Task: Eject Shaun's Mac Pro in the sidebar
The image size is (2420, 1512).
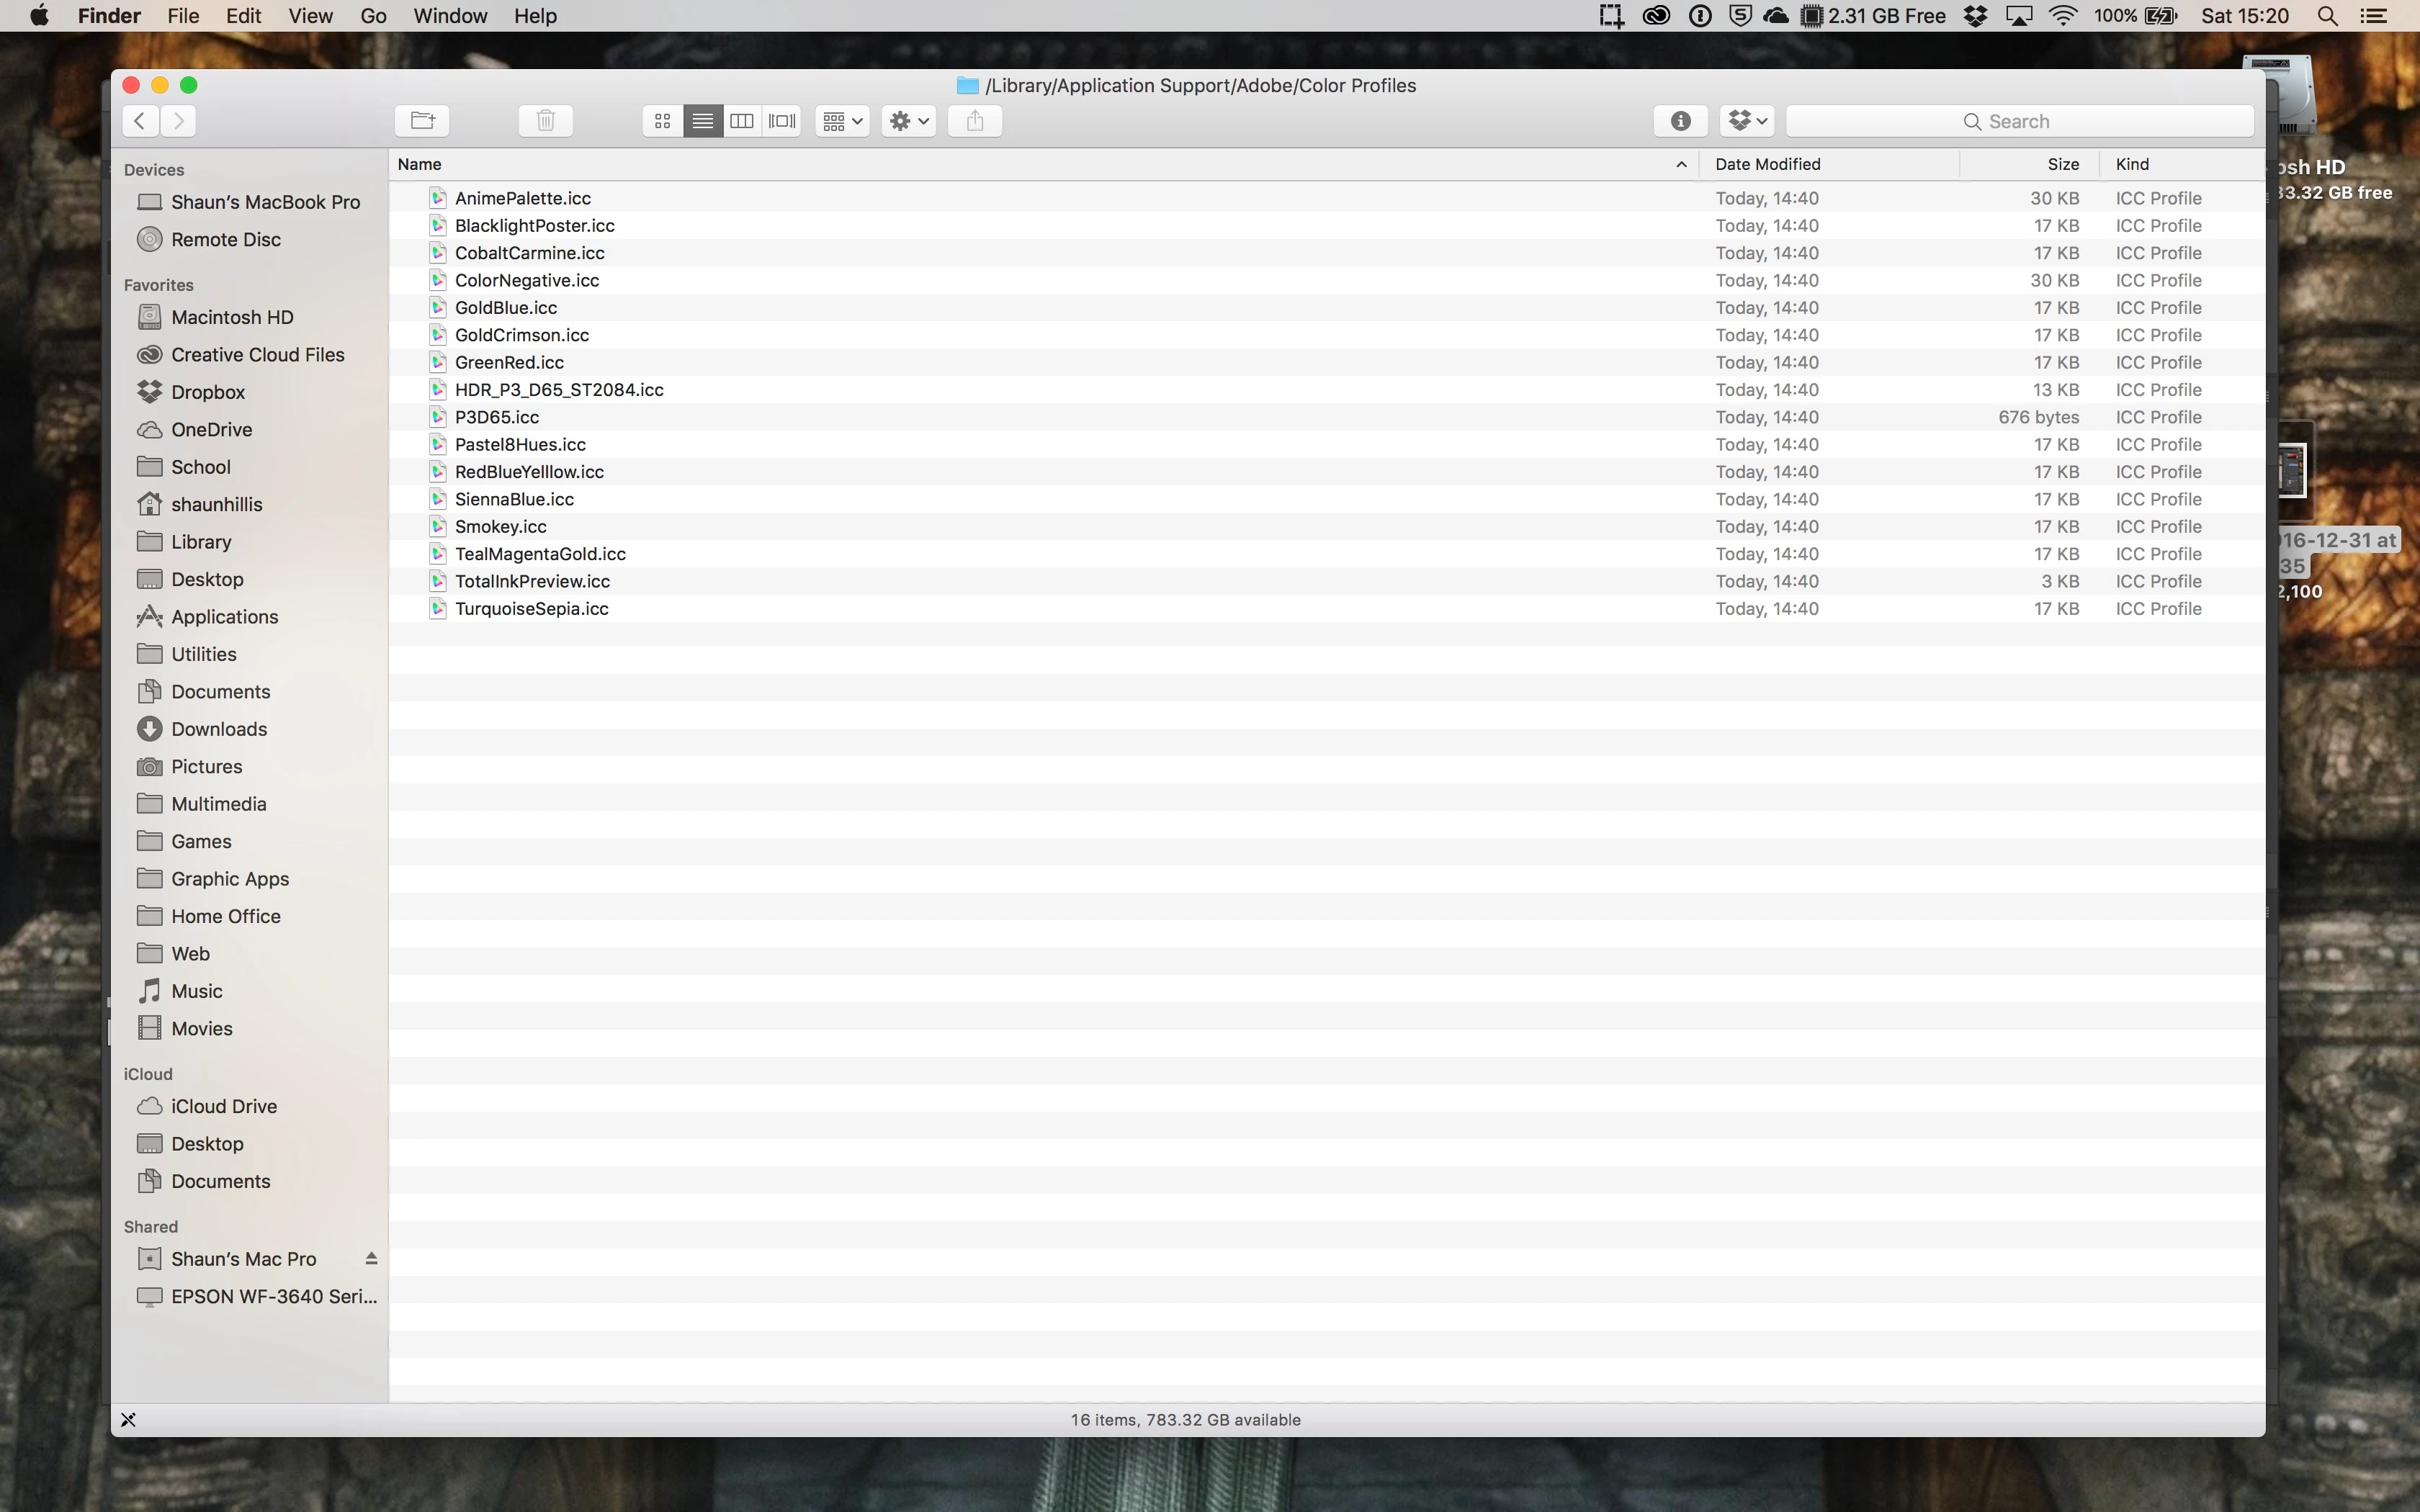Action: pos(371,1259)
